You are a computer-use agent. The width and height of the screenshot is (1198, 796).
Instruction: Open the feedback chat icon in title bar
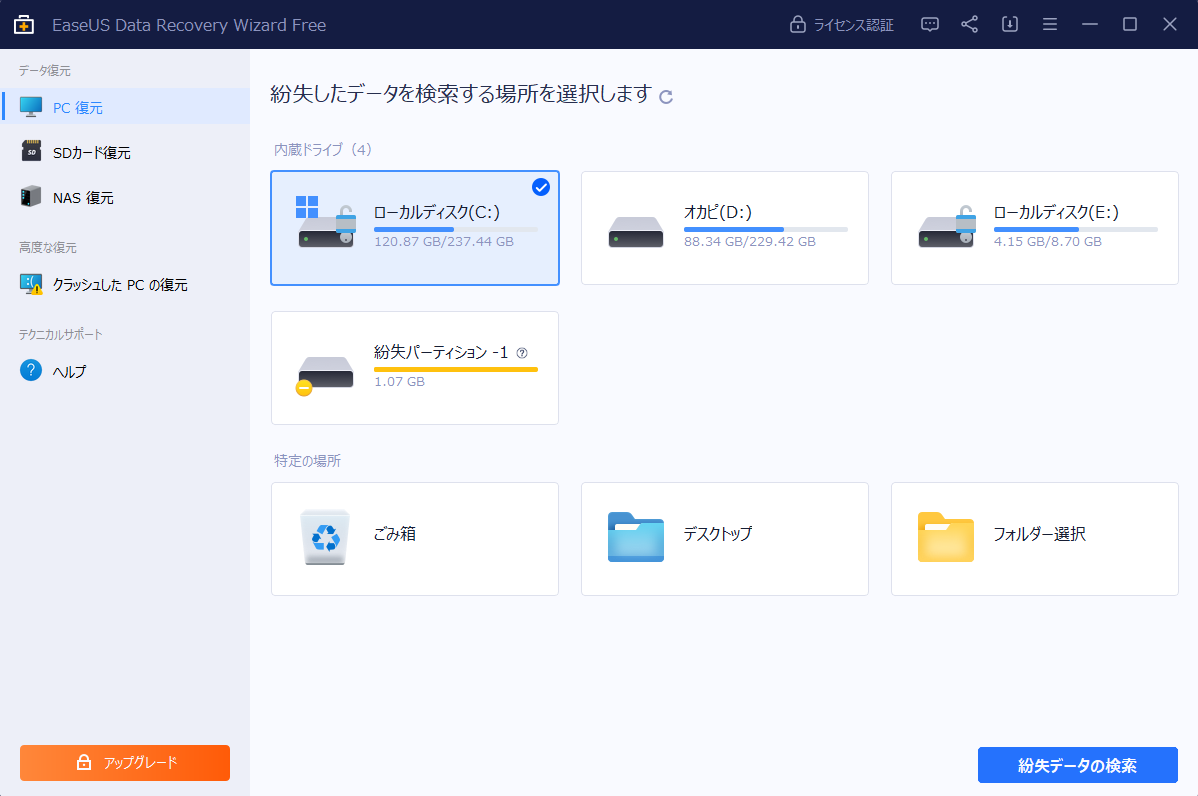[929, 23]
